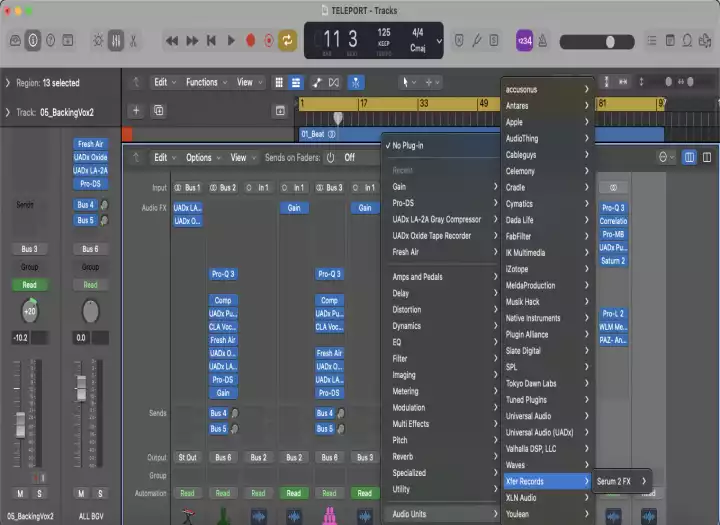This screenshot has width=720, height=525.
Task: Toggle the Metronome icon
Action: [x=543, y=41]
